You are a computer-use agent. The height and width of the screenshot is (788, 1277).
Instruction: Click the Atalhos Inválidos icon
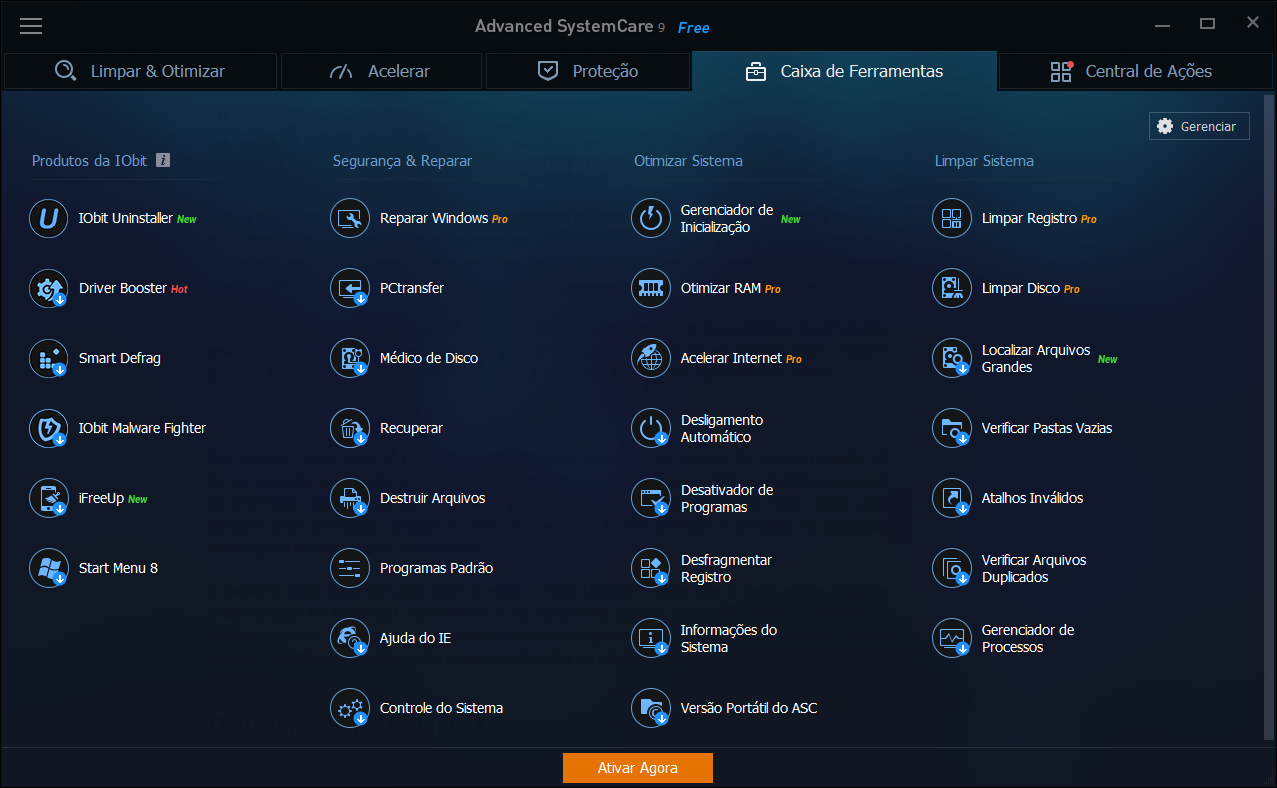tap(952, 498)
